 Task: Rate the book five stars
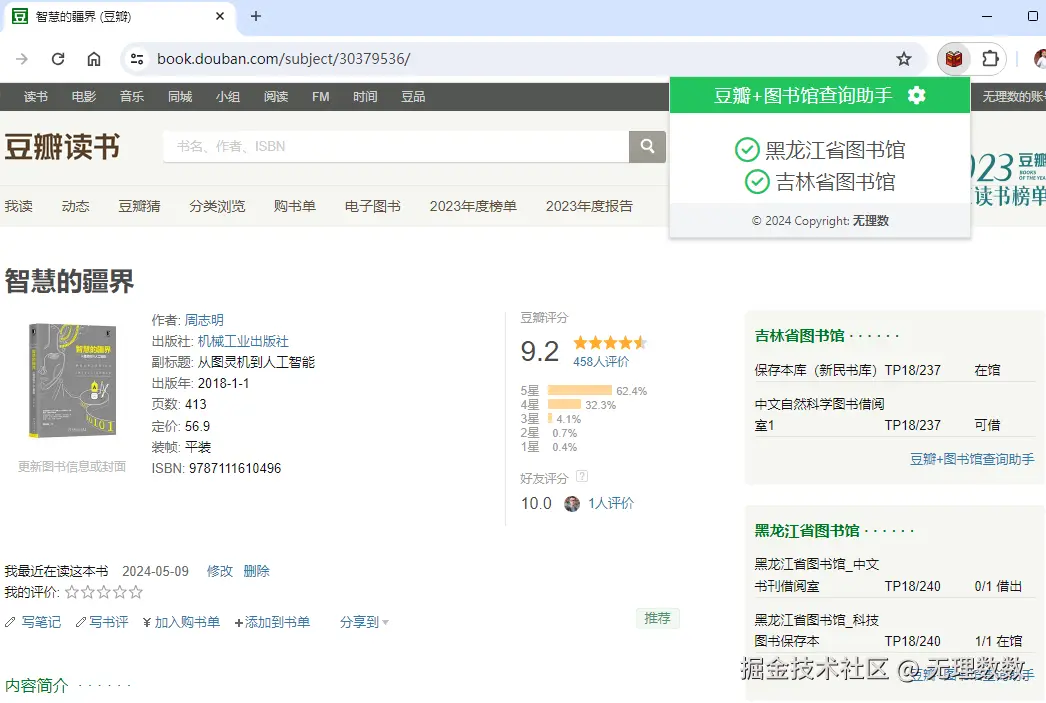coord(136,592)
